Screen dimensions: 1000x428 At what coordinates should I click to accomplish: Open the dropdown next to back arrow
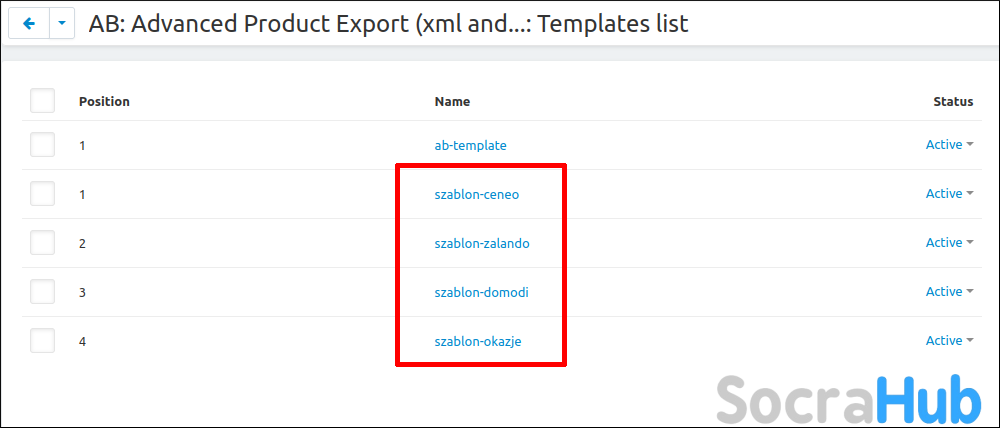tap(62, 23)
